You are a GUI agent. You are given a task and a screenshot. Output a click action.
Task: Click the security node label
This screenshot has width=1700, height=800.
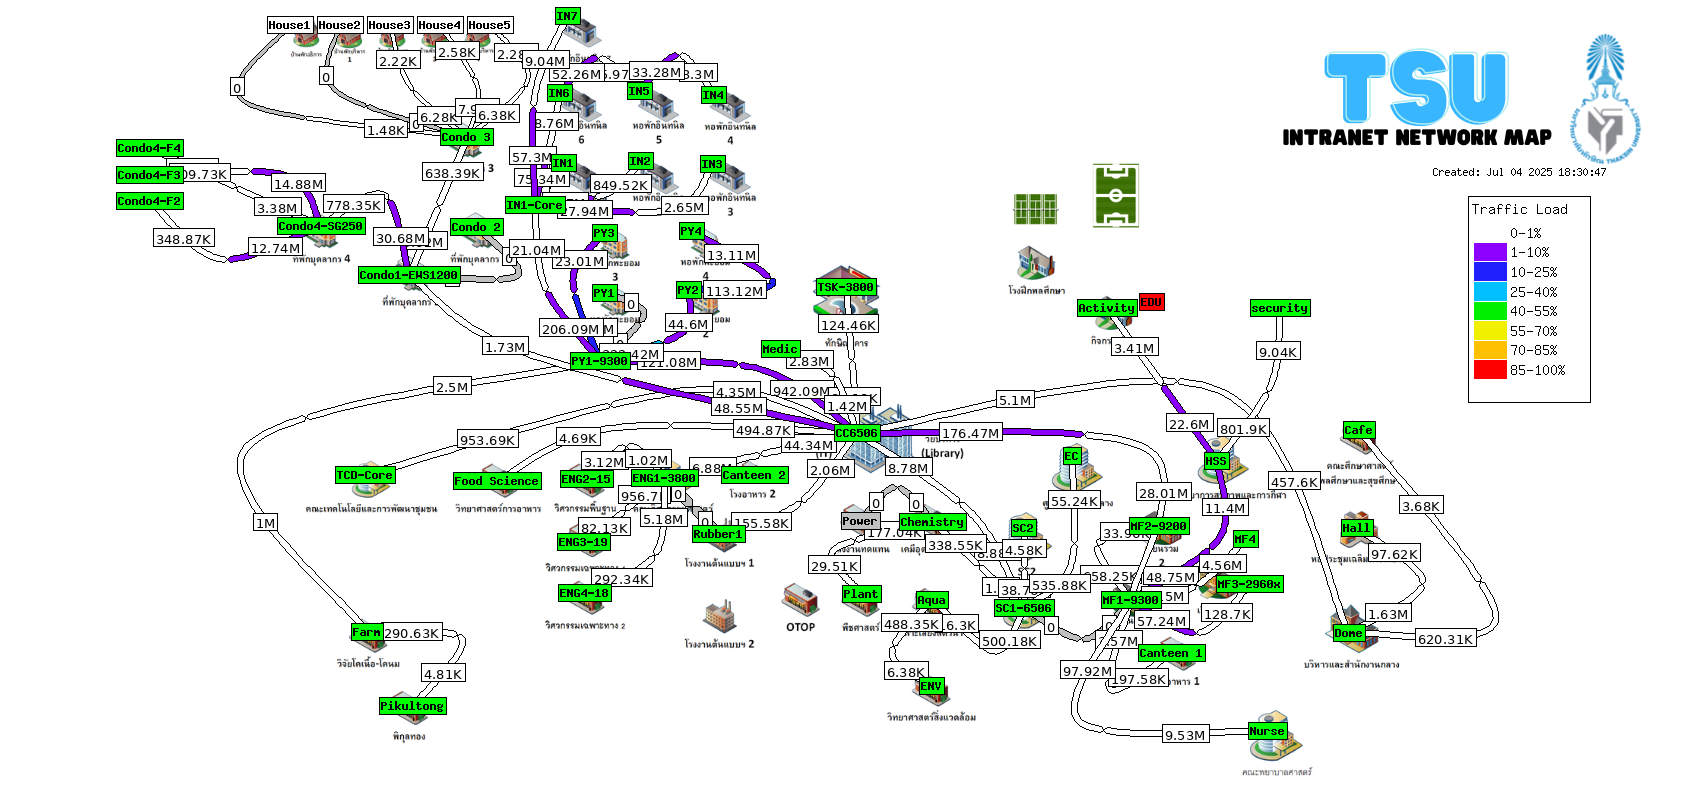pos(1280,308)
